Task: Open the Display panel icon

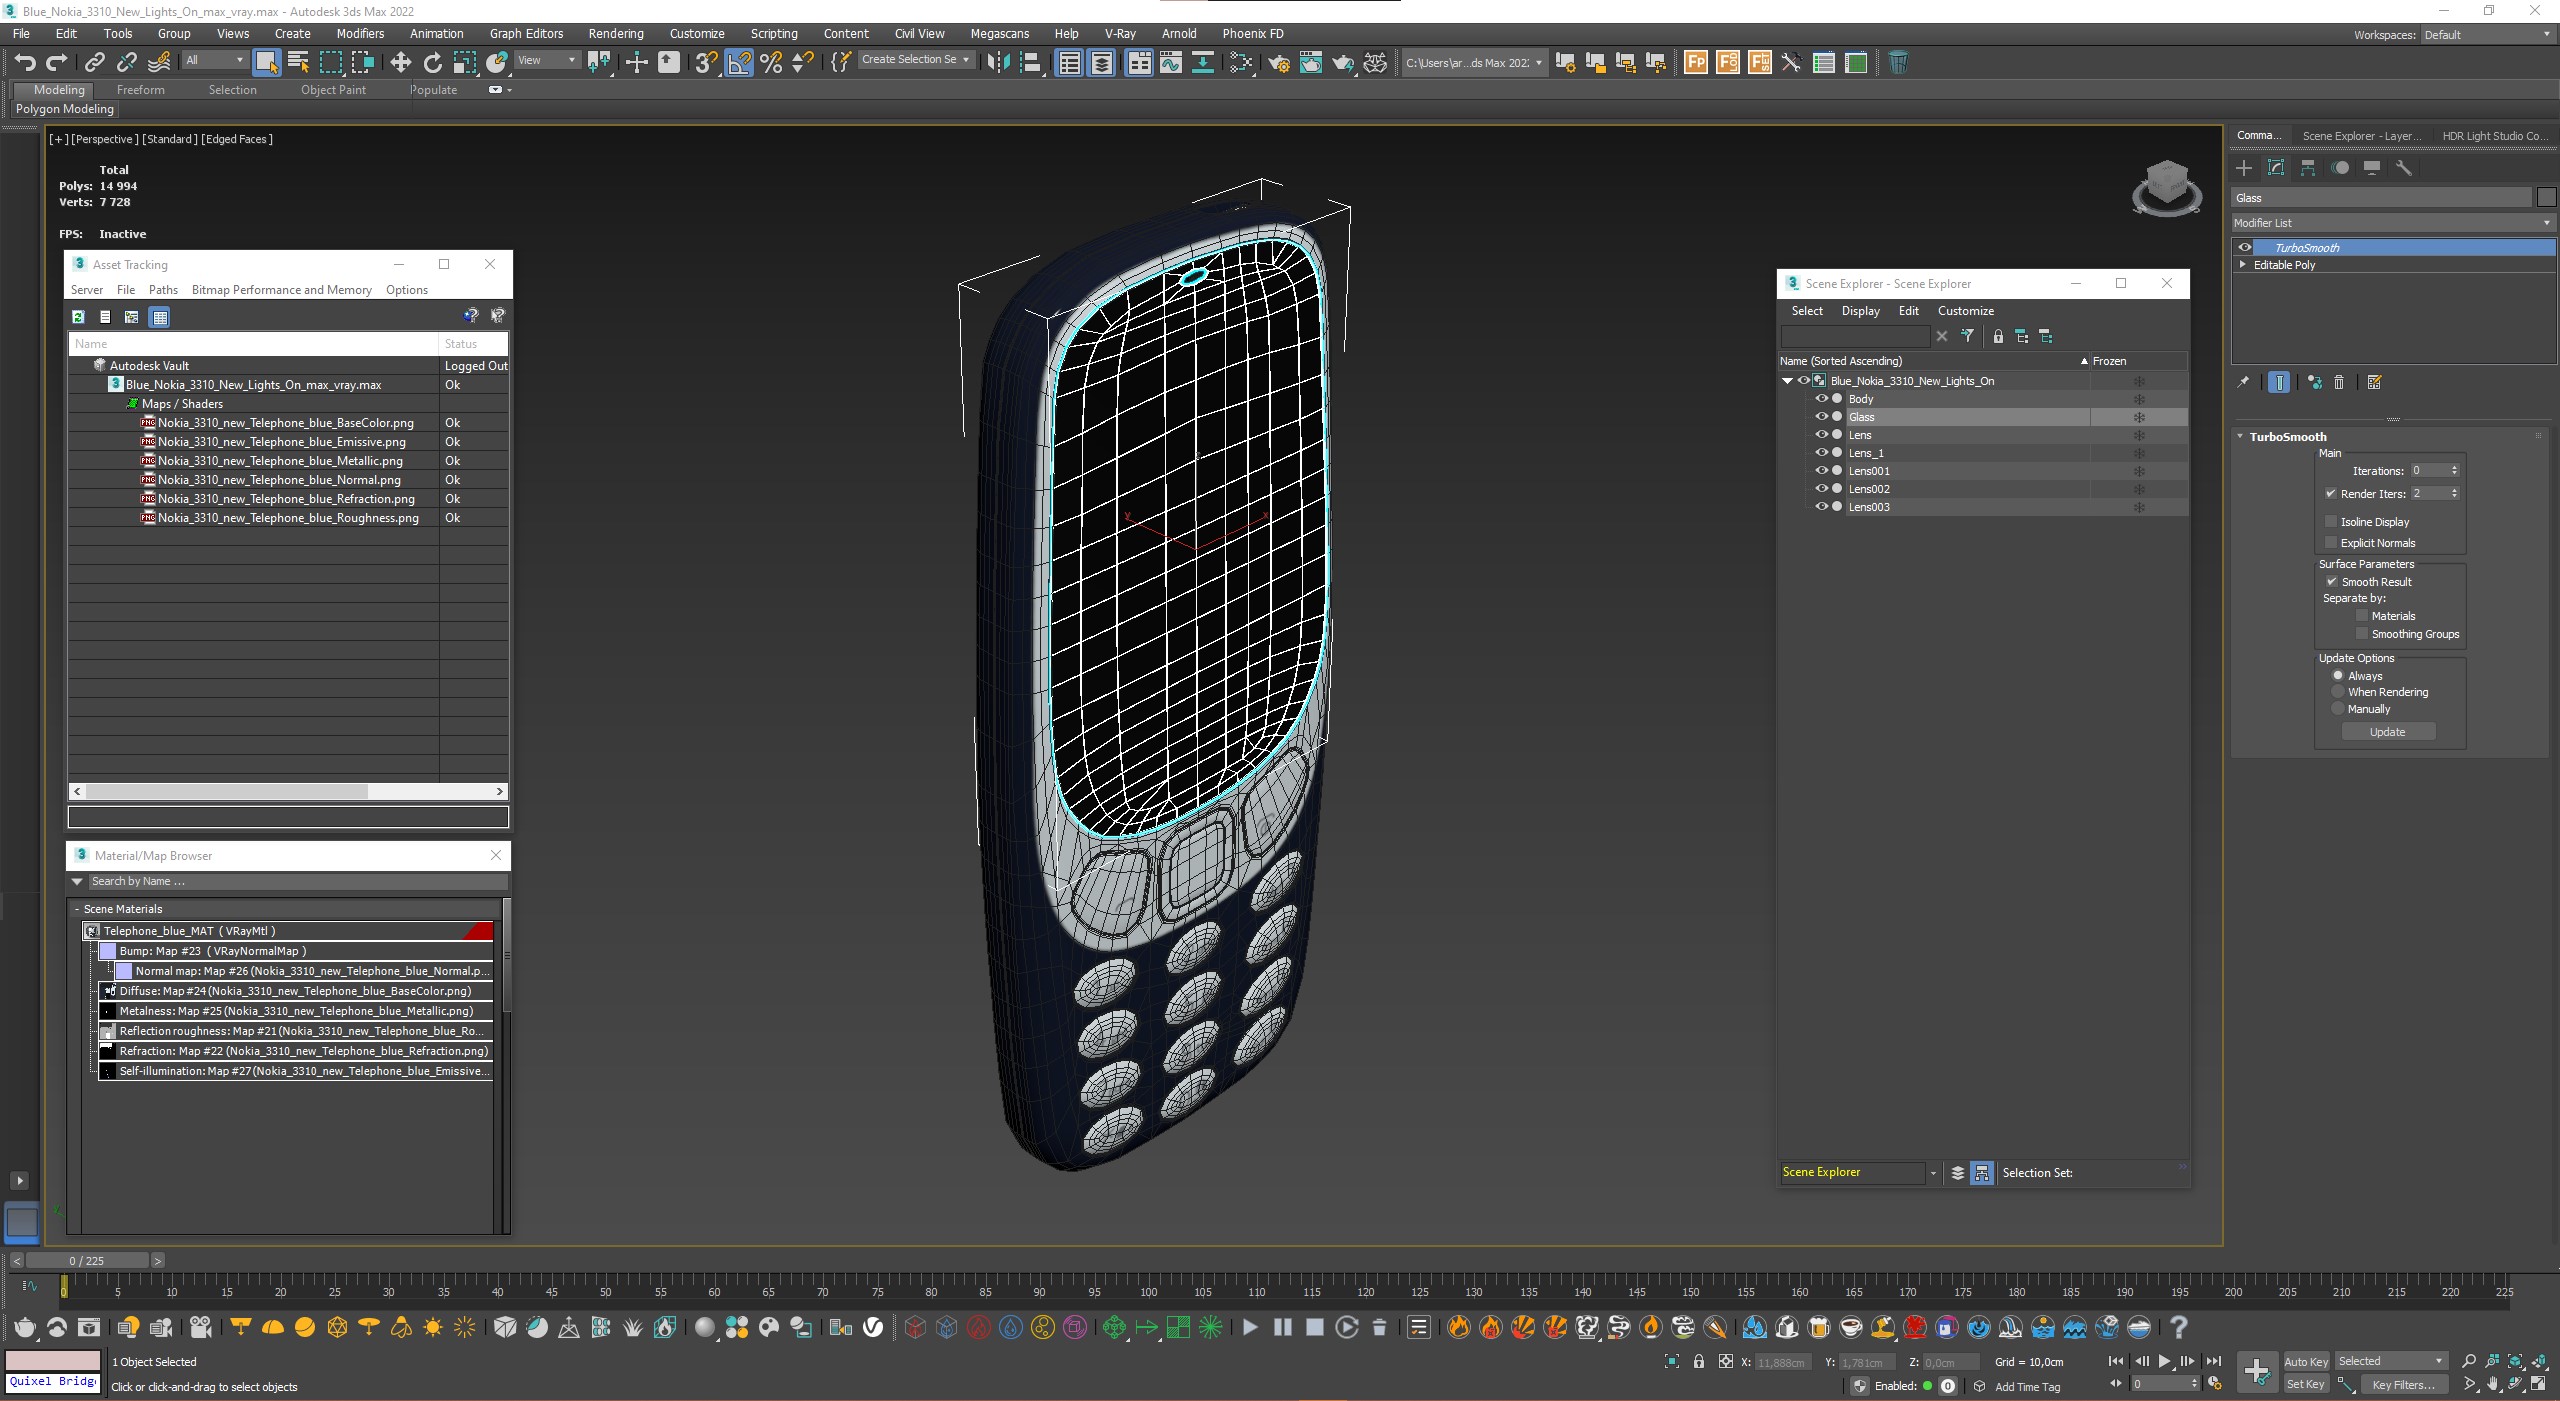Action: point(2372,168)
